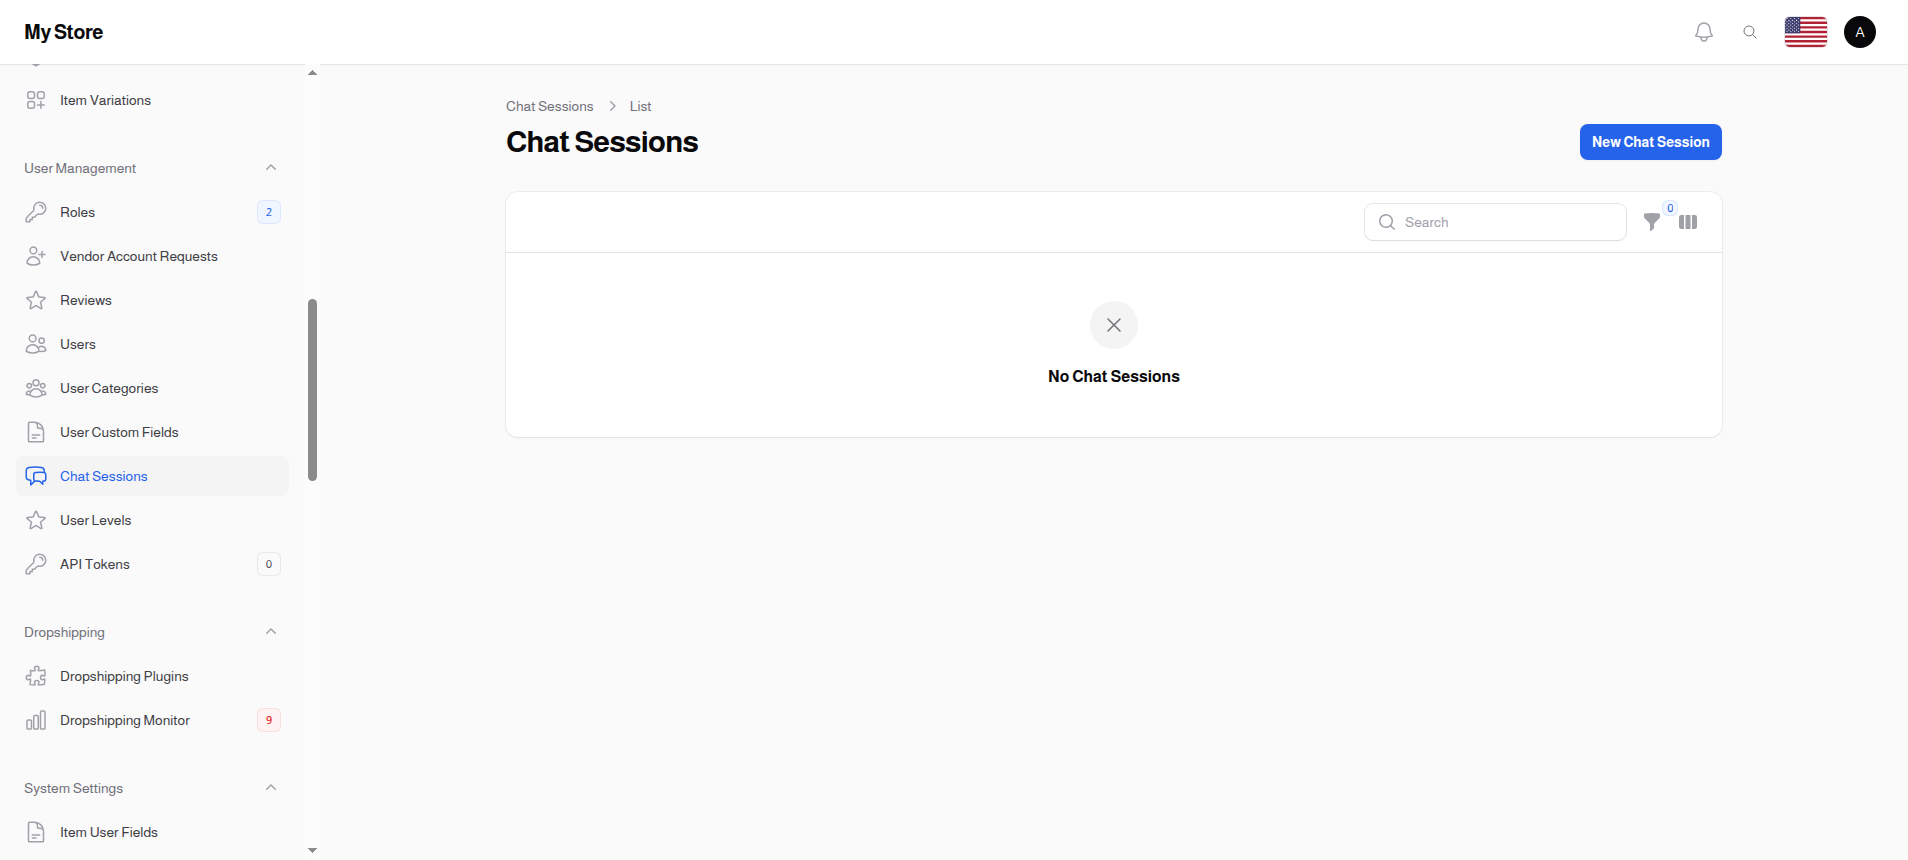The image size is (1908, 860).
Task: Click inside the table search field
Action: (x=1495, y=222)
